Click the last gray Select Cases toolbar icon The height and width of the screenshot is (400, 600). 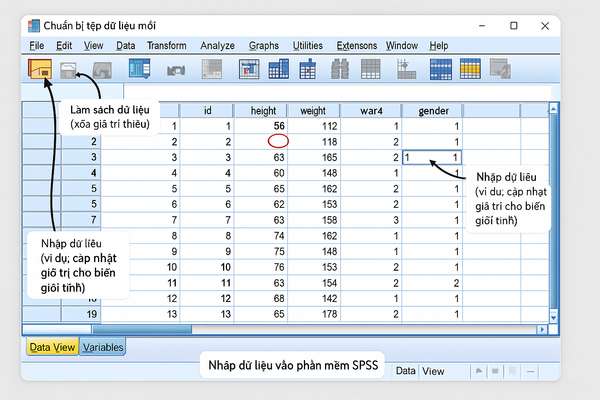pos(501,69)
